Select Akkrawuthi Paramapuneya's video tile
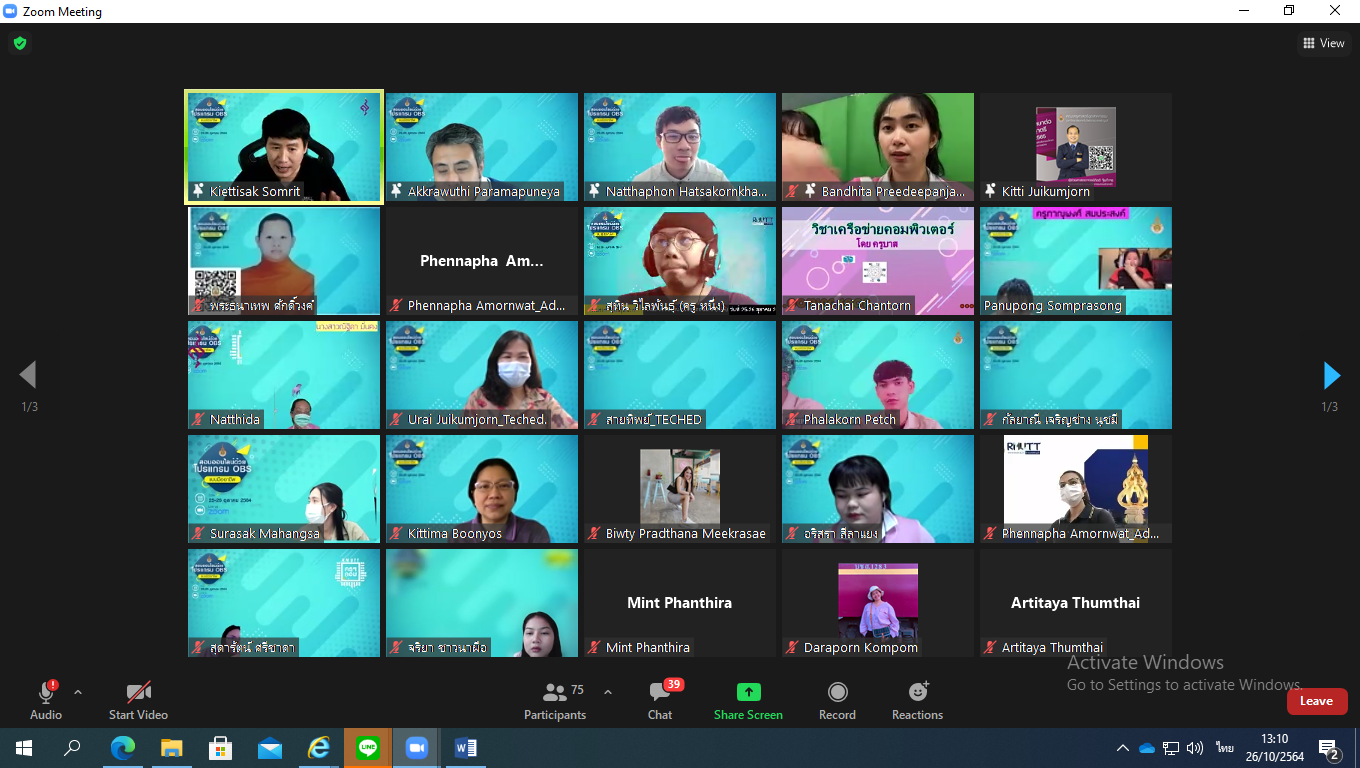Viewport: 1360px width, 768px height. [482, 147]
